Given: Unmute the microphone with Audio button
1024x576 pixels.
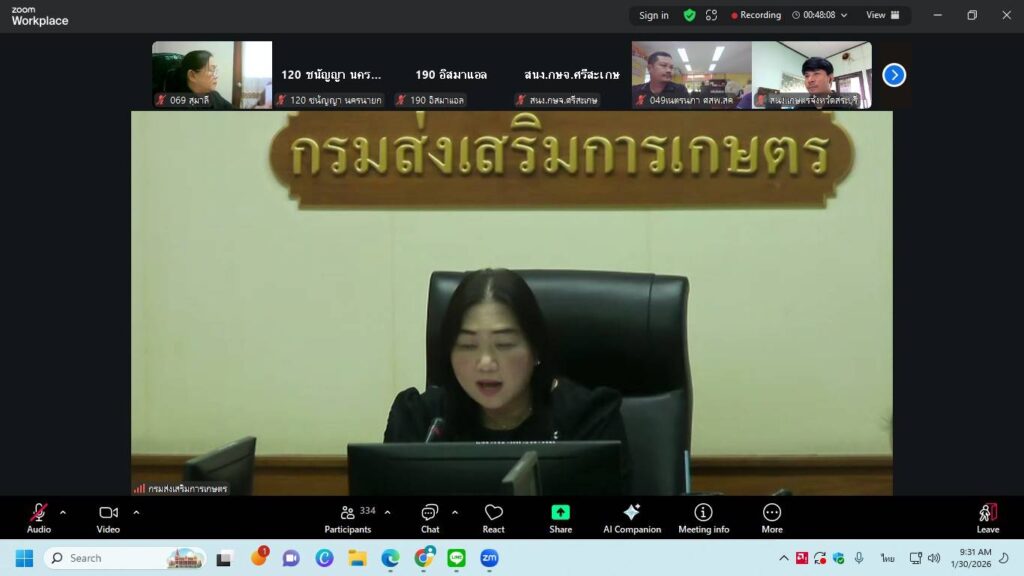Looking at the screenshot, I should click(39, 517).
